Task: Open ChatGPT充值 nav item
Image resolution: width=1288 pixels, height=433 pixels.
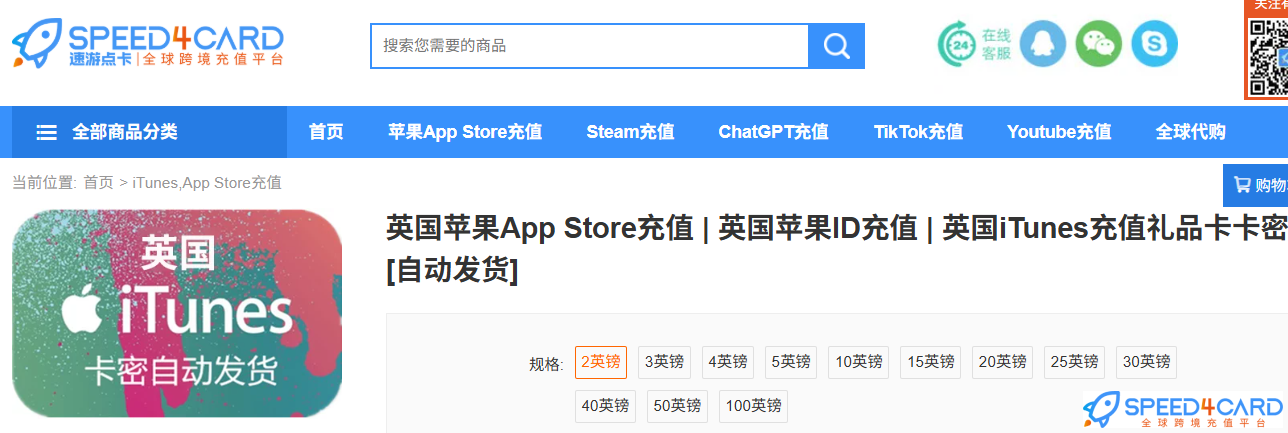Action: click(x=773, y=132)
